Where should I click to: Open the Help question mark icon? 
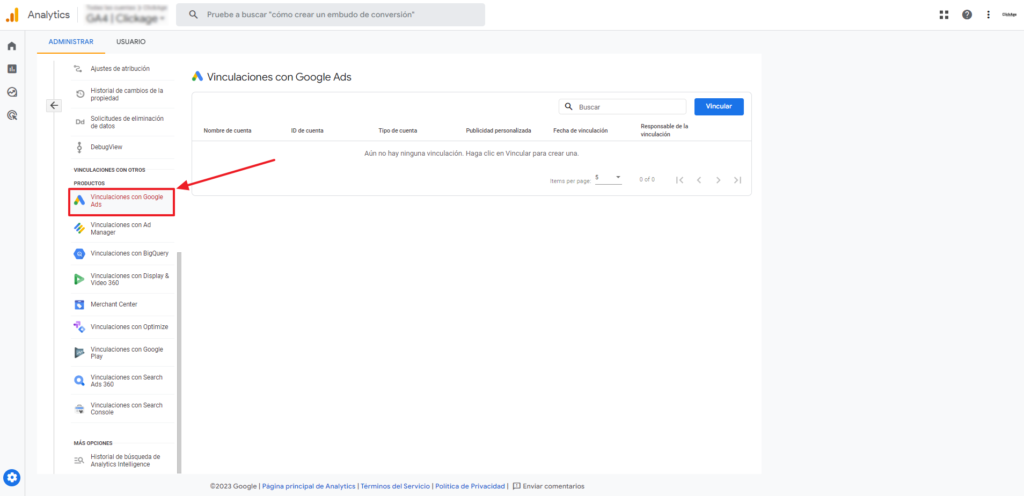(x=967, y=14)
